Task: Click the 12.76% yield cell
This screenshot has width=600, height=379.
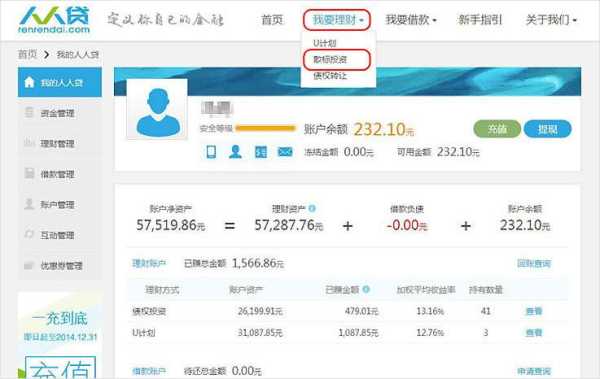Action: [x=430, y=333]
